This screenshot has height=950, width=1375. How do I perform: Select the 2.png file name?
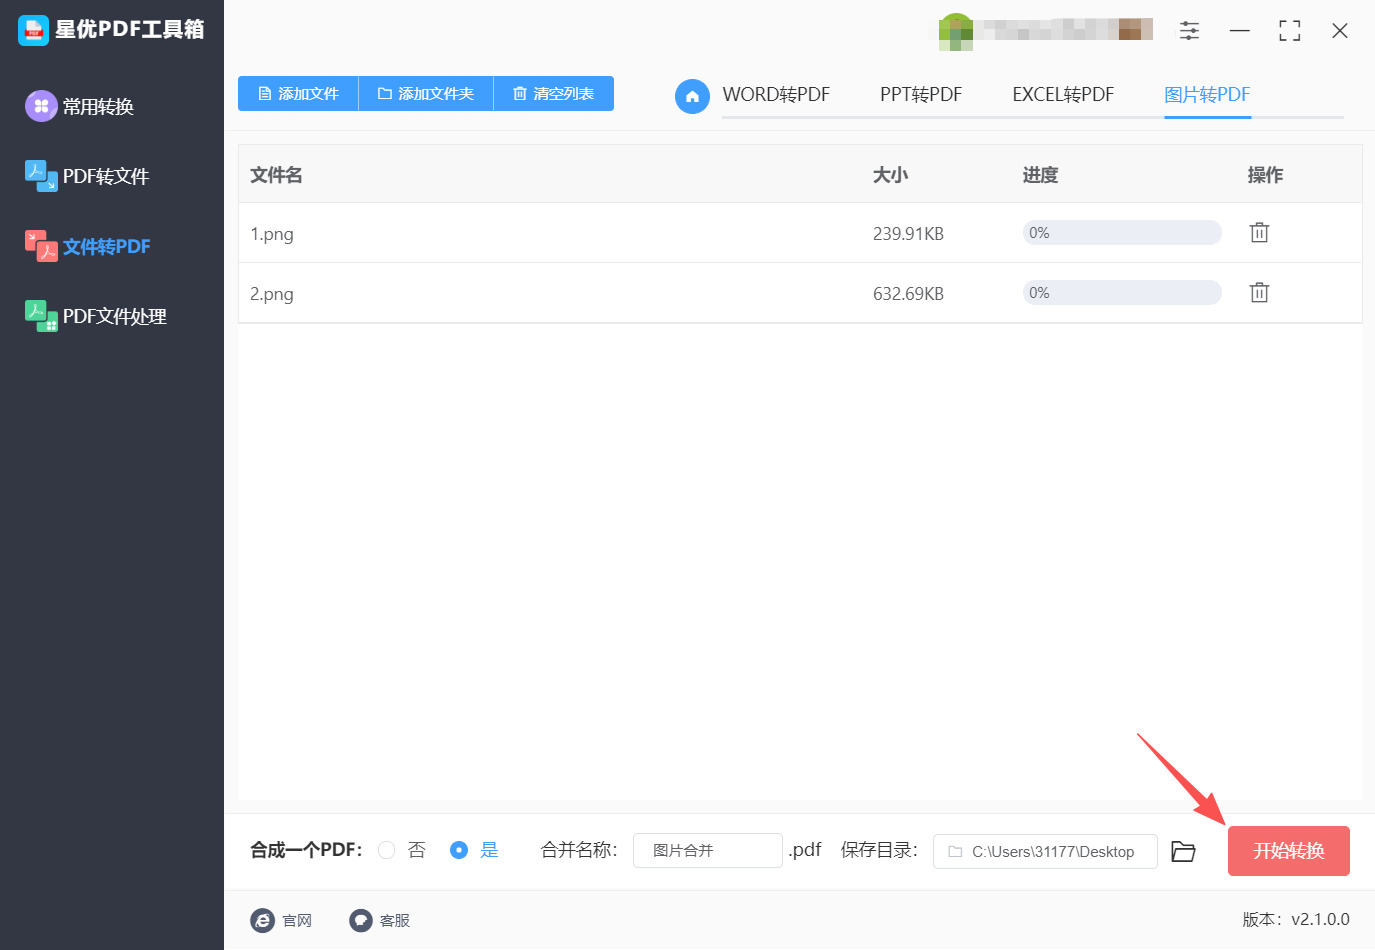point(272,294)
